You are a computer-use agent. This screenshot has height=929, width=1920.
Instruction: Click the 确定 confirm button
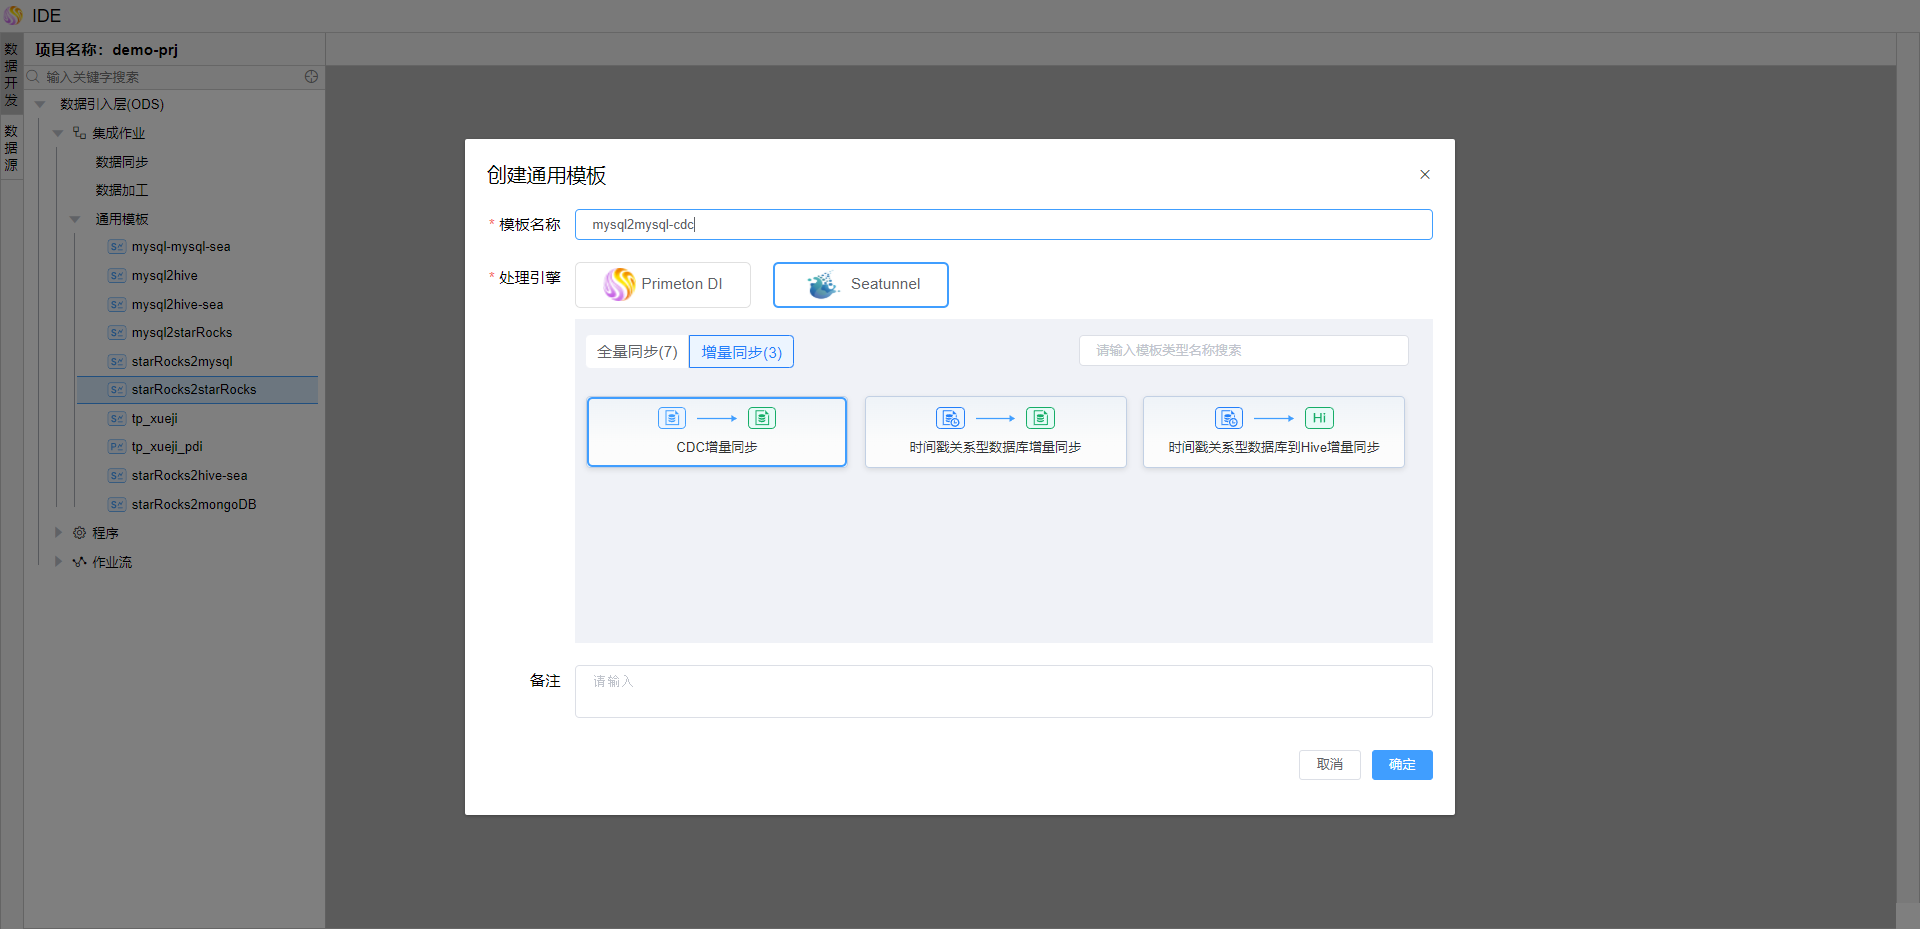point(1401,765)
